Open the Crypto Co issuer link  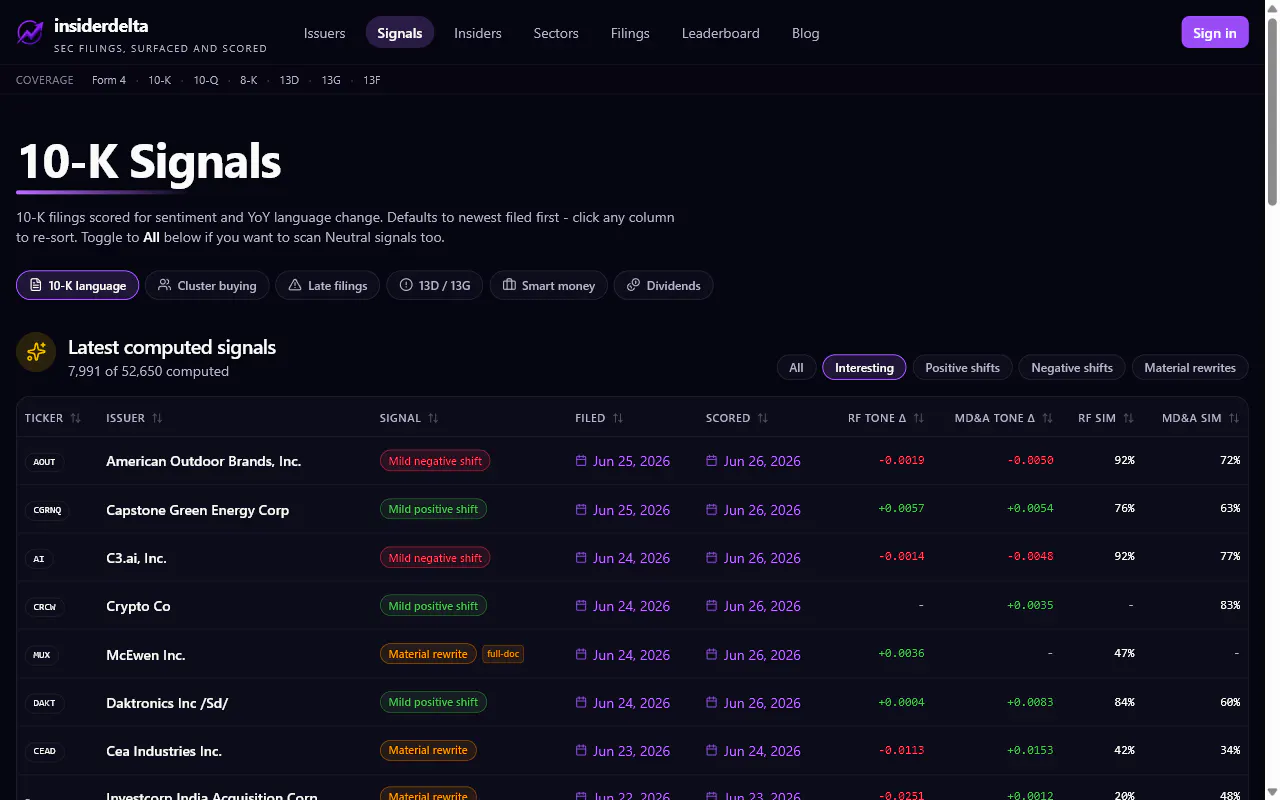pos(138,606)
